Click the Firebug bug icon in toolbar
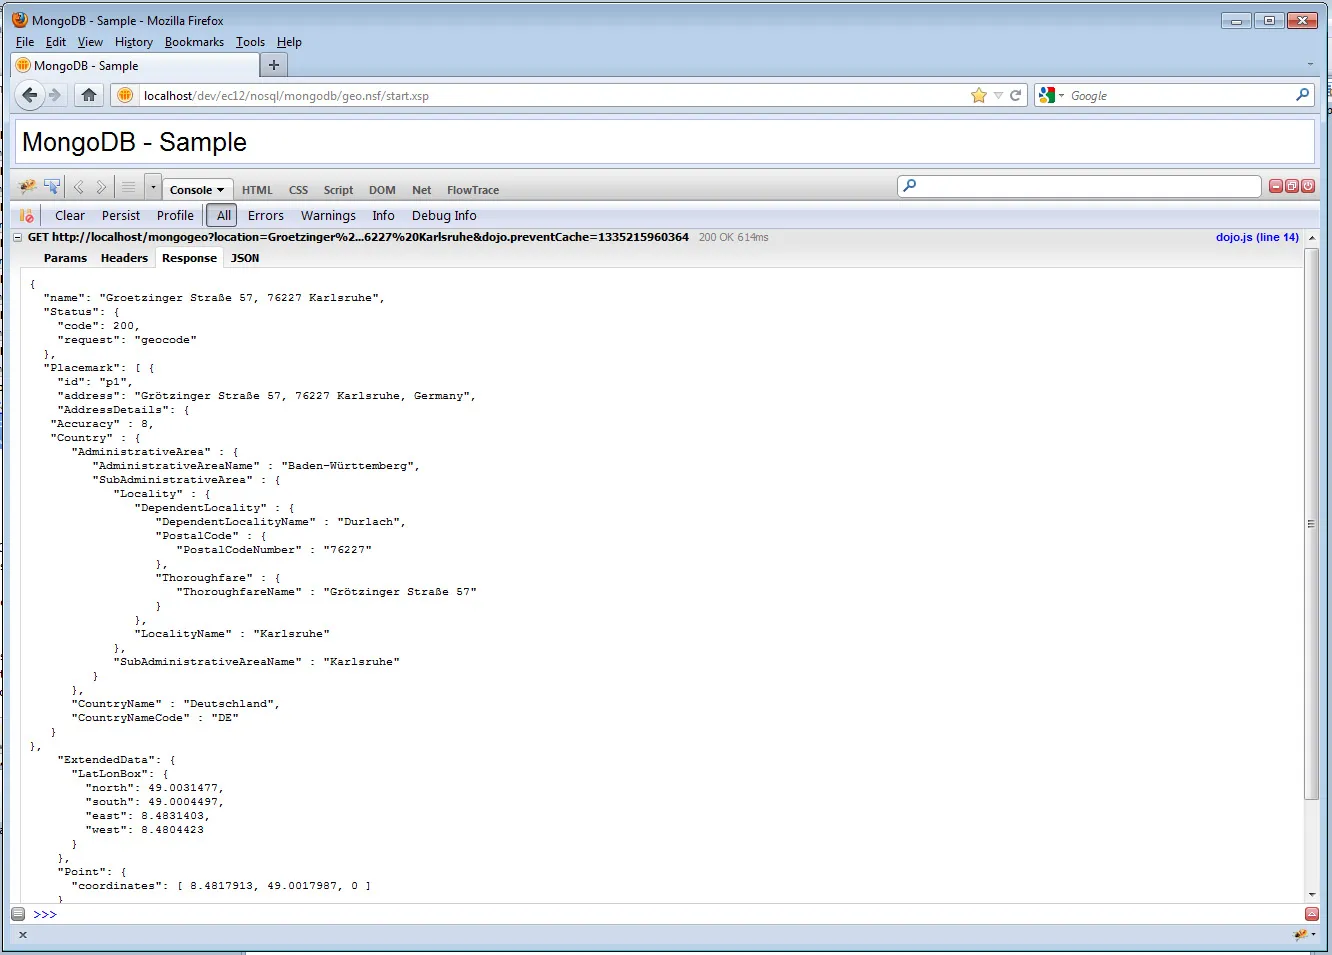 pos(27,187)
